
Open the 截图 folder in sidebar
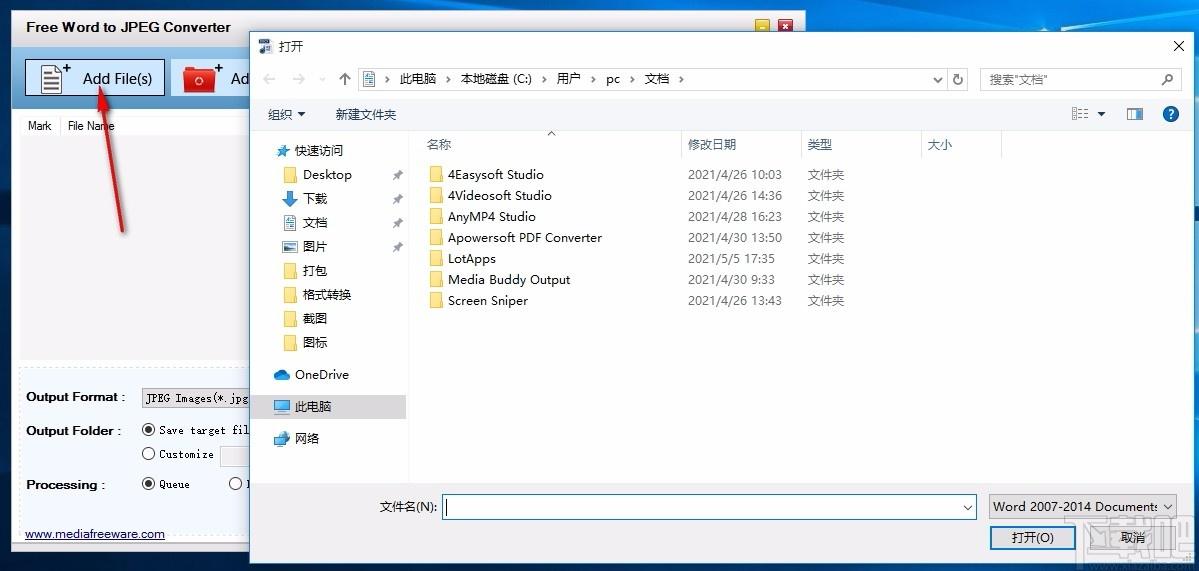click(314, 319)
